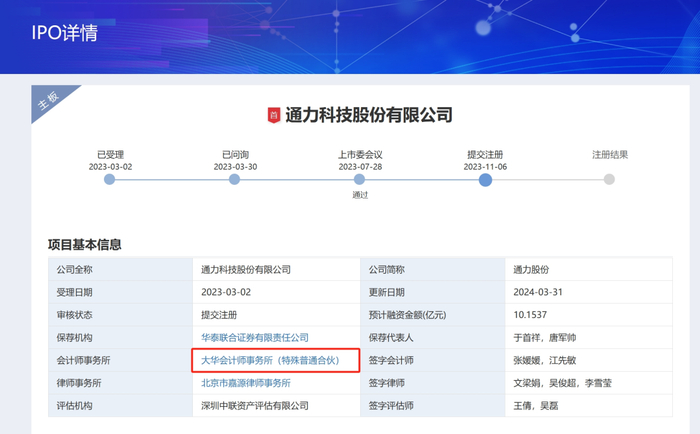Click the 上市委会议 stage label
The height and width of the screenshot is (434, 700).
[x=360, y=155]
